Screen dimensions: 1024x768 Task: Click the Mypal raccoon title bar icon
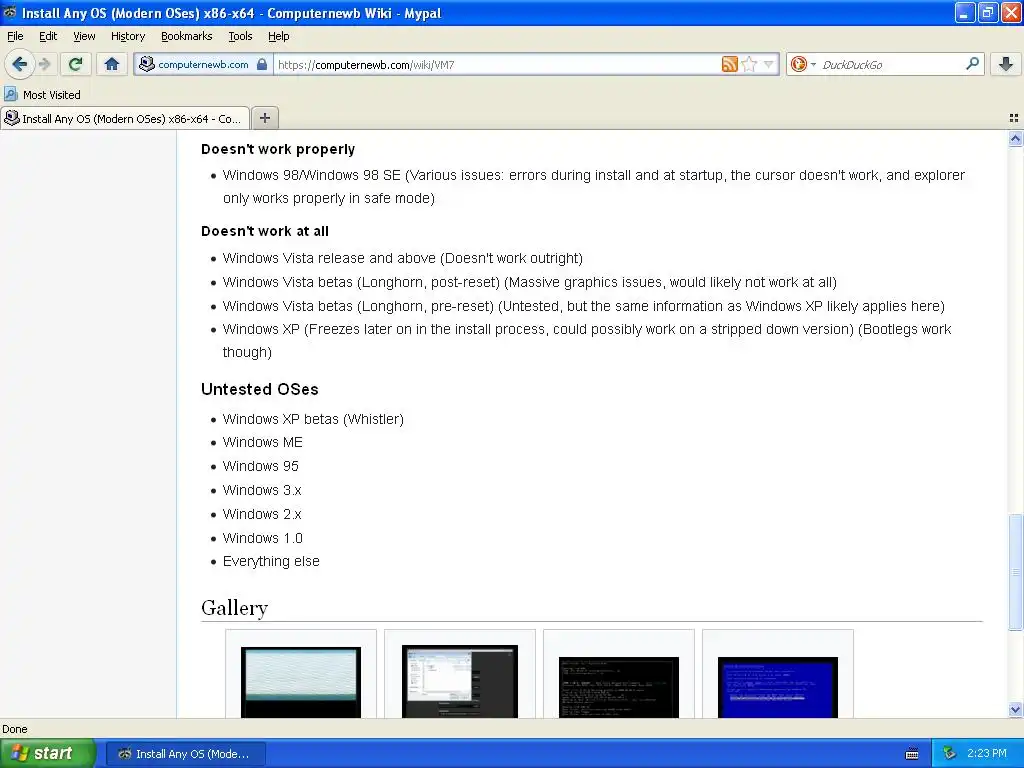coord(10,12)
